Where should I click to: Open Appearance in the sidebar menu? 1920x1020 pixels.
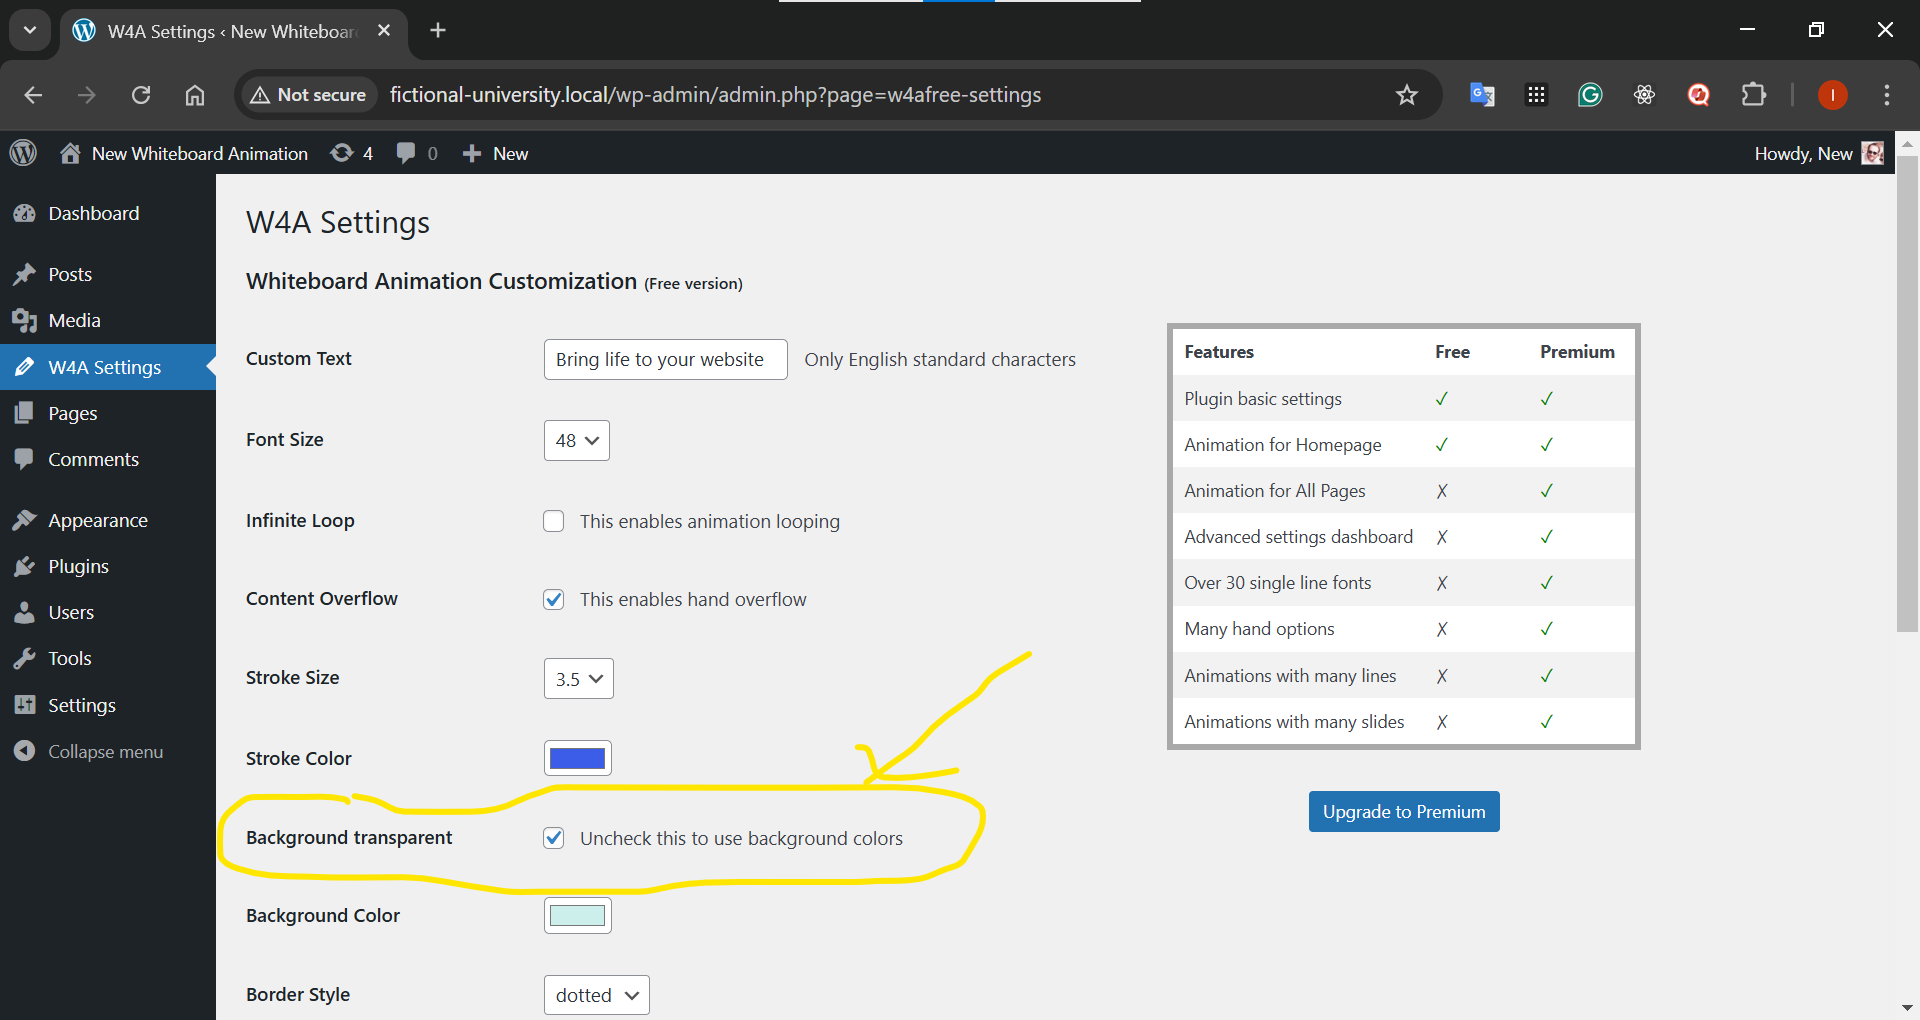click(x=97, y=520)
